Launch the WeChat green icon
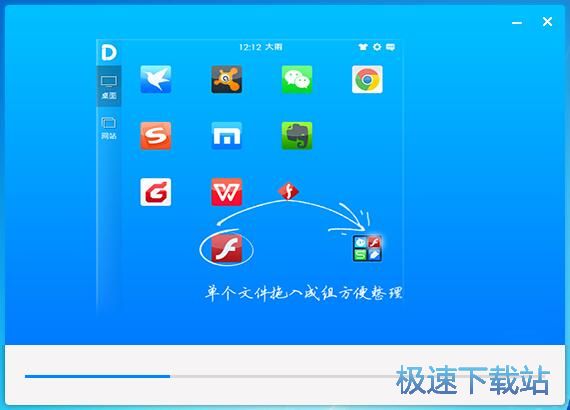The width and height of the screenshot is (570, 410). (297, 79)
